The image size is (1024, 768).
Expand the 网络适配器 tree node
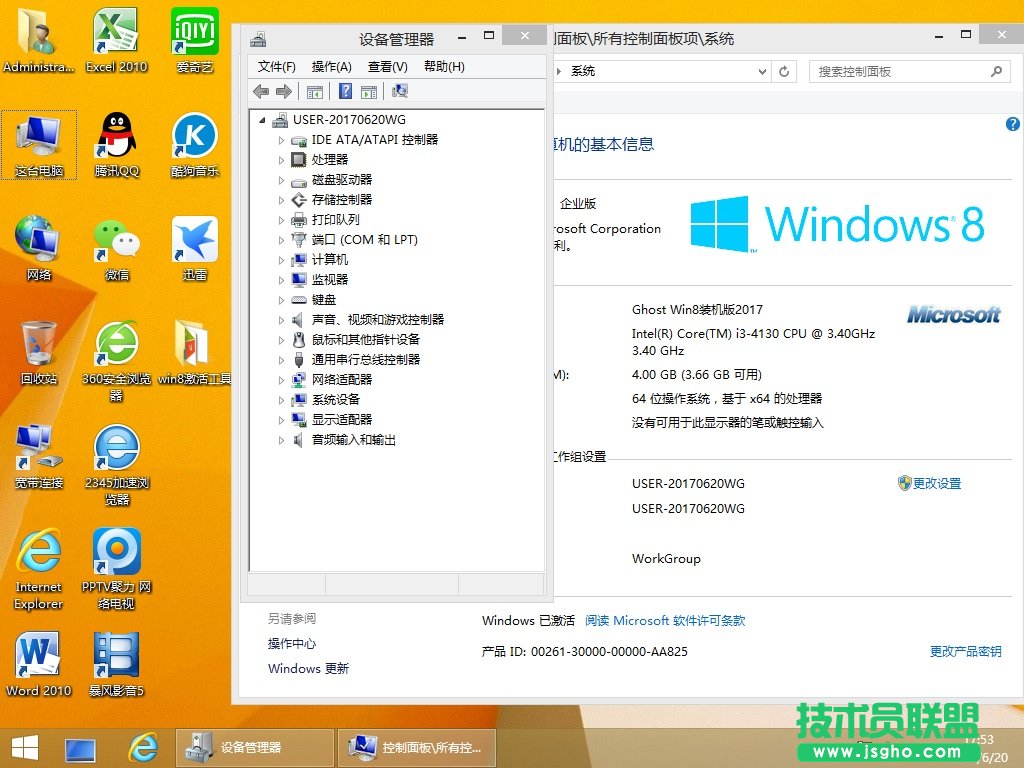coord(281,380)
